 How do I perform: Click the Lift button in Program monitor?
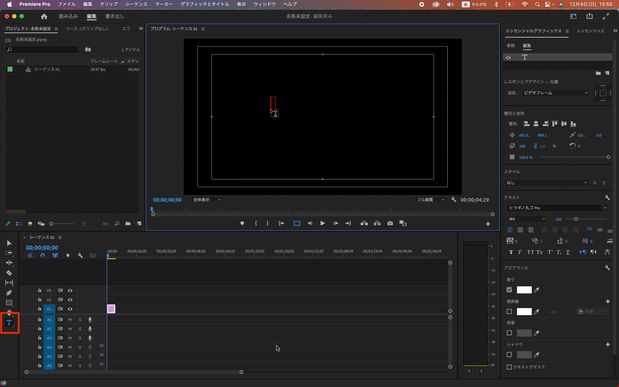(364, 223)
